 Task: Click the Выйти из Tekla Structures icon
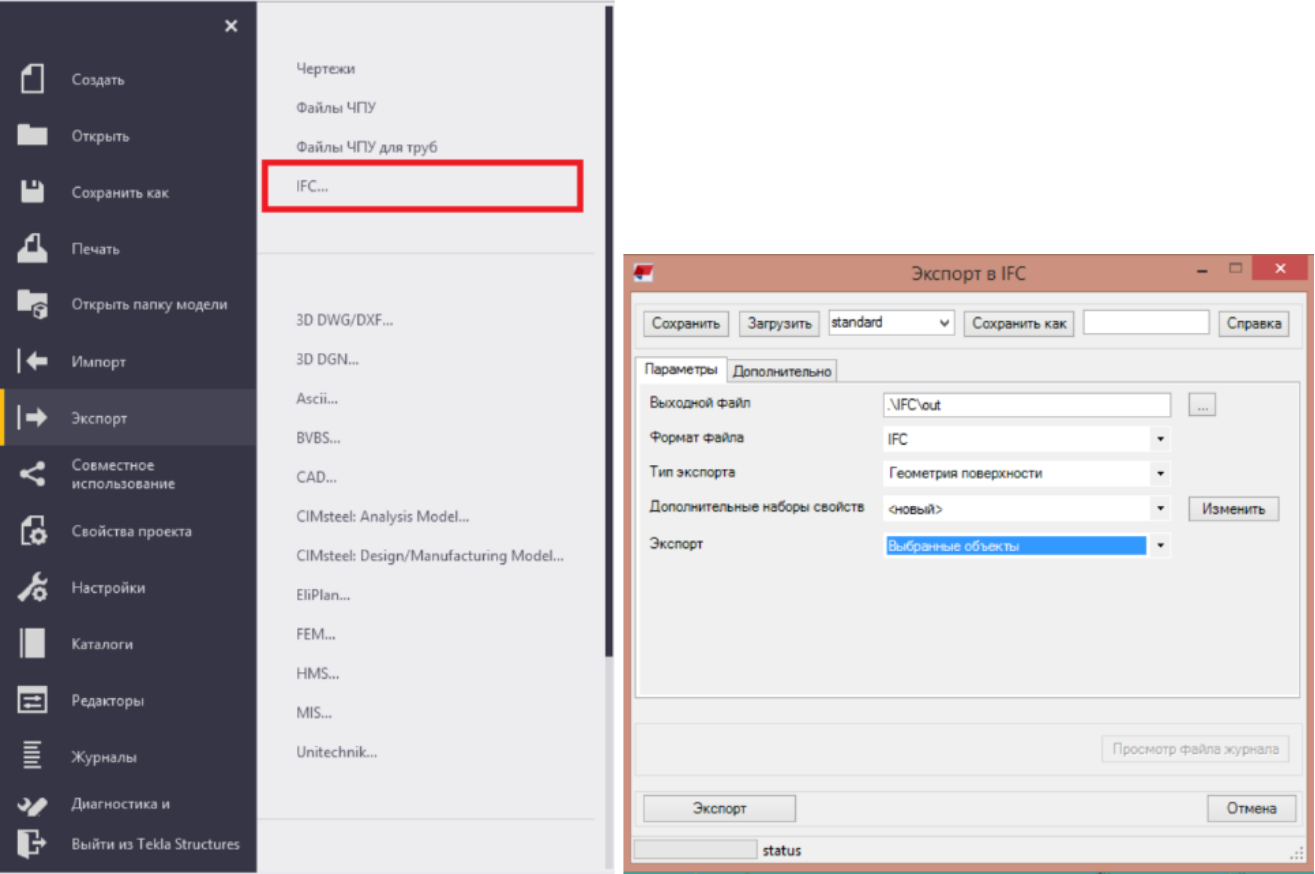[32, 844]
